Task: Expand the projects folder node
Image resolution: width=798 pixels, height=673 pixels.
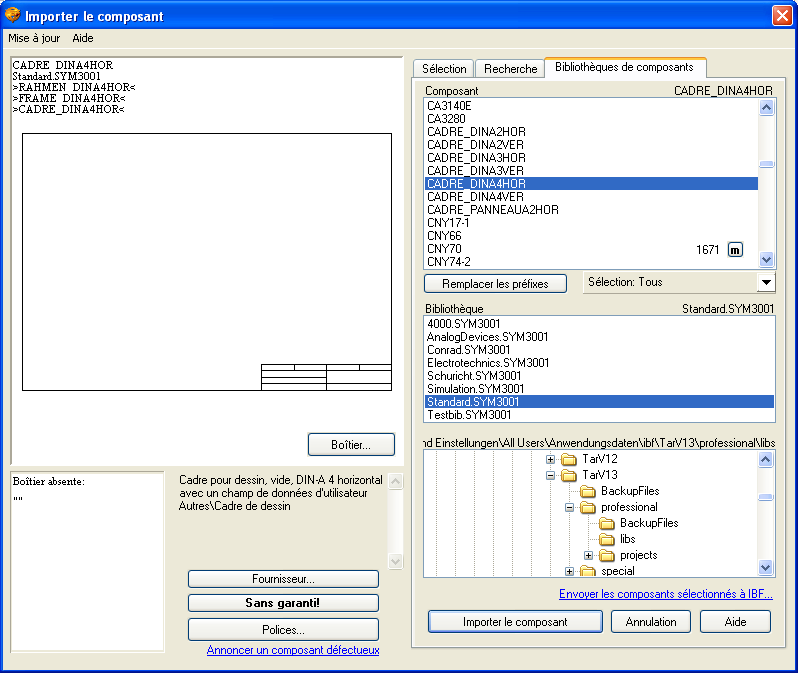Action: tap(588, 555)
